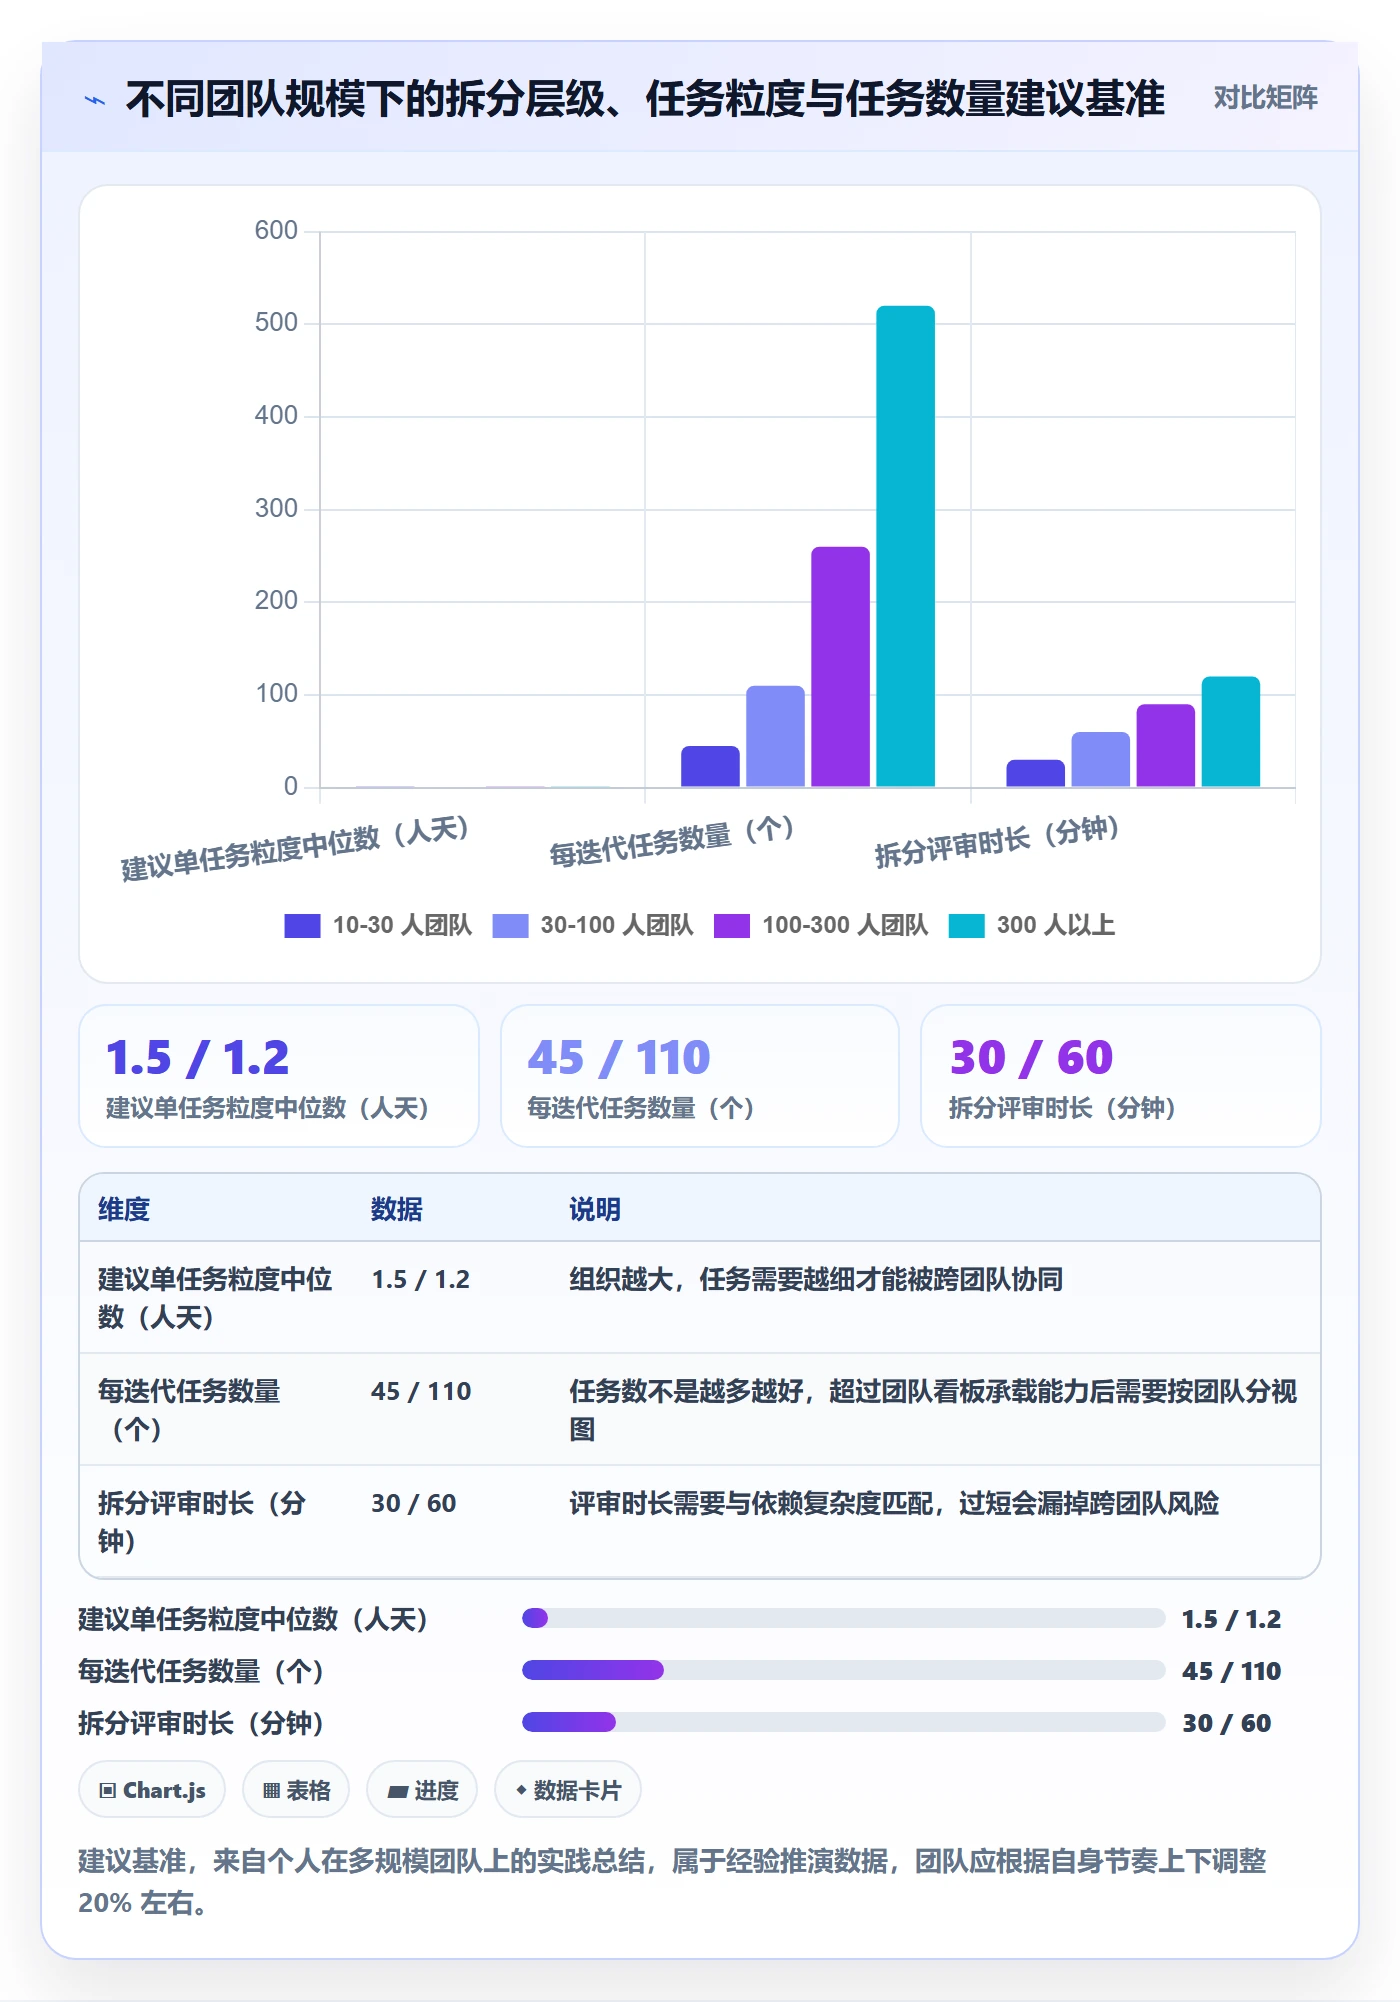Image resolution: width=1400 pixels, height=2002 pixels.
Task: Click the 对比矩阵 badge in the header
Action: [x=1265, y=98]
